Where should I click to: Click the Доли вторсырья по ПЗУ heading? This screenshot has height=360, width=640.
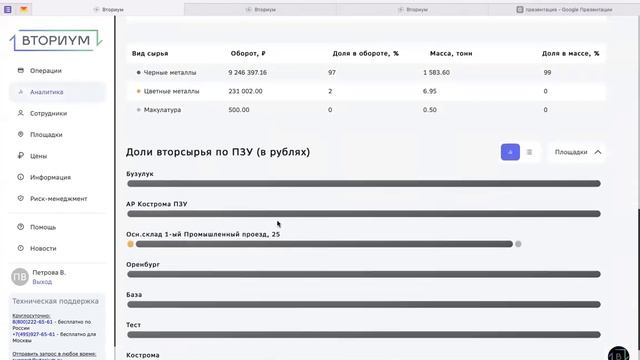tap(218, 152)
